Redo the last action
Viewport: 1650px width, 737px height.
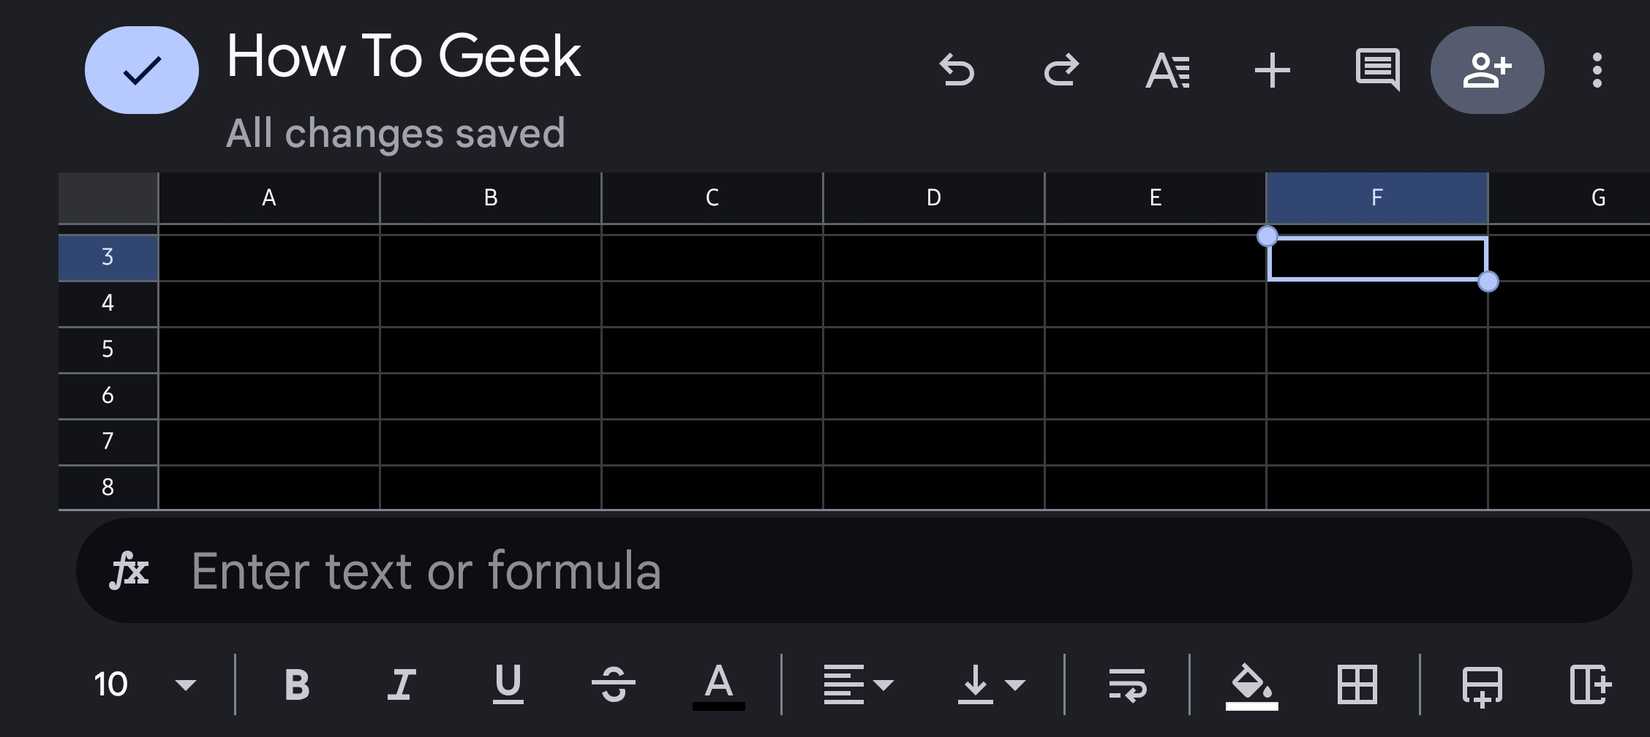point(1062,70)
